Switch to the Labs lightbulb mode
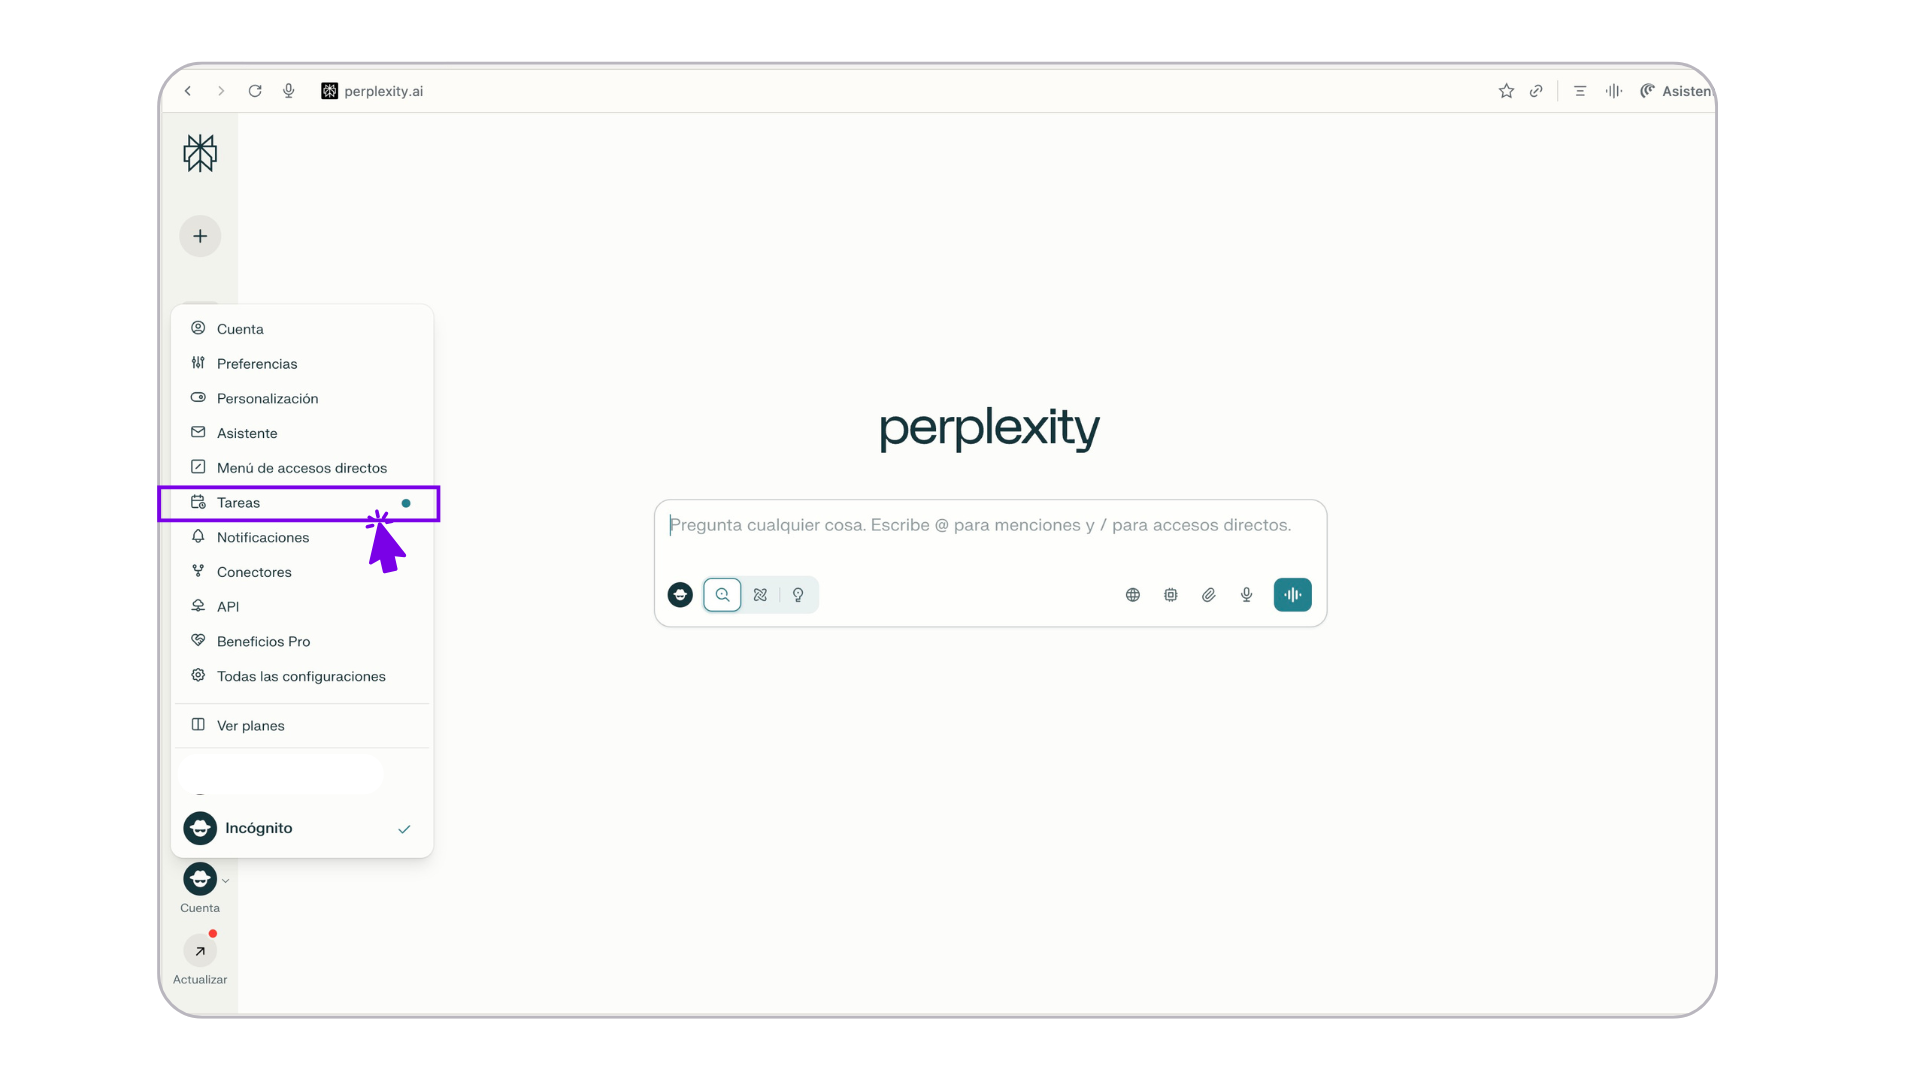Viewport: 1920px width, 1080px height. coord(798,595)
